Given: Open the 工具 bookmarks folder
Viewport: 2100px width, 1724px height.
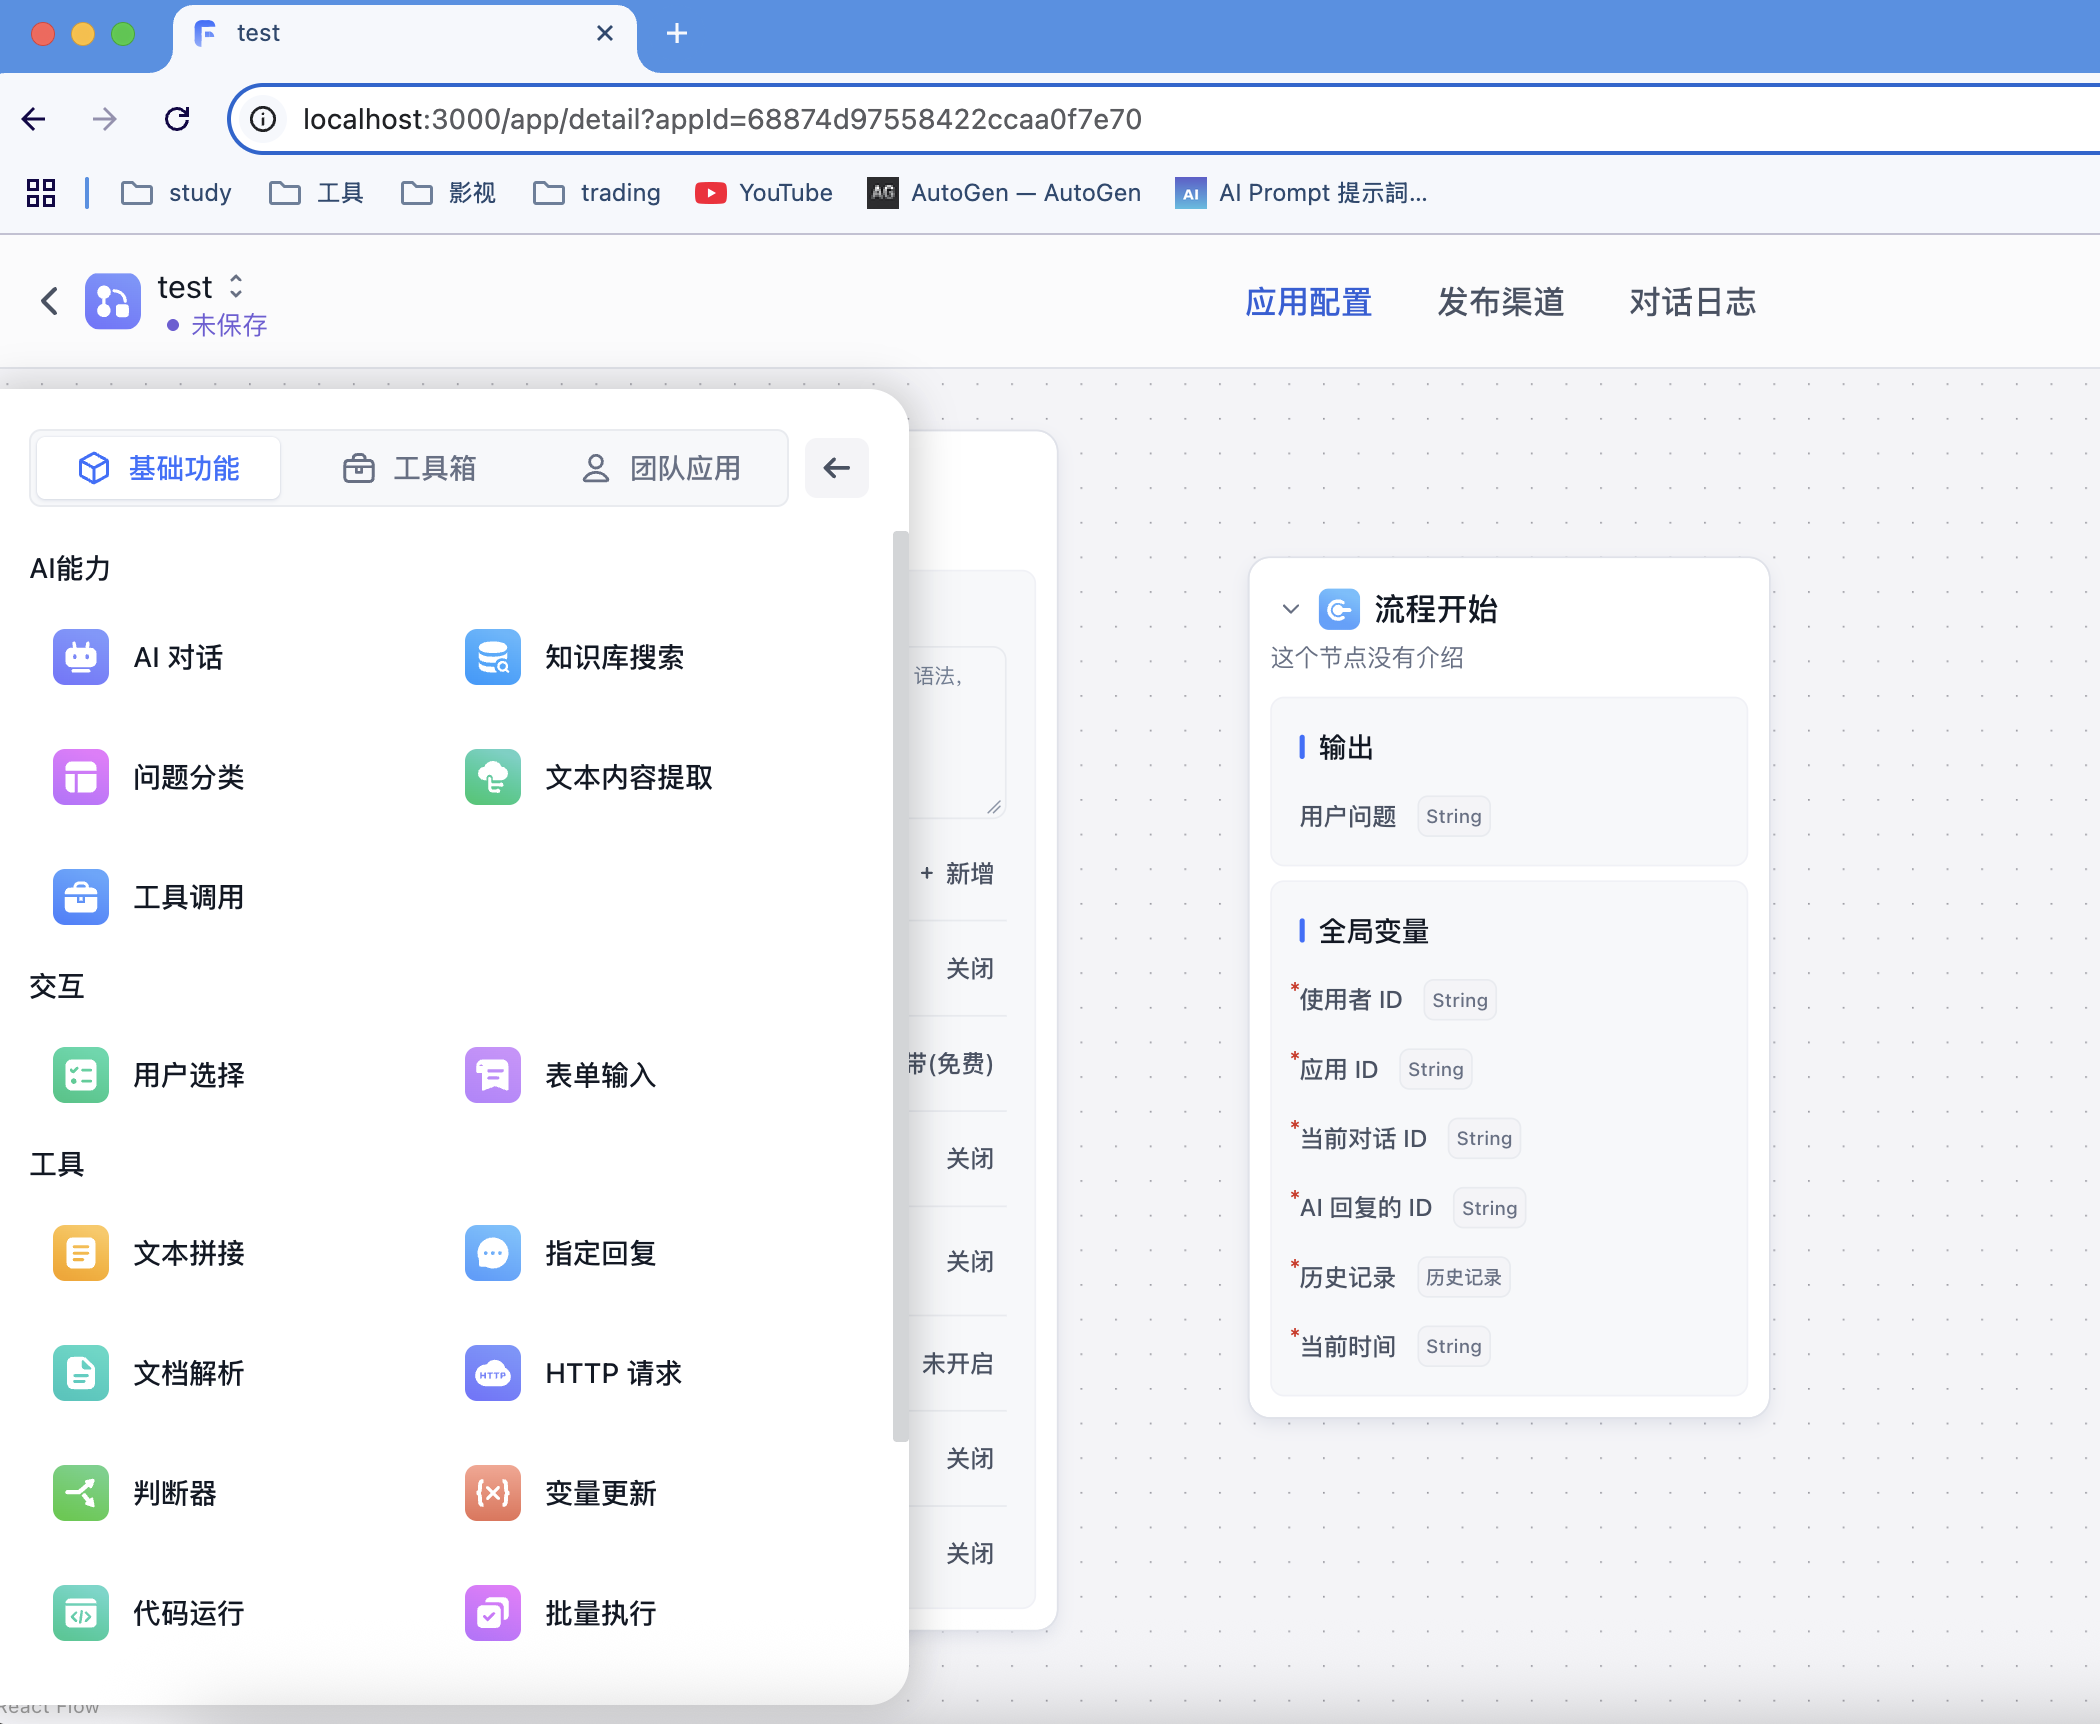Looking at the screenshot, I should click(x=316, y=193).
